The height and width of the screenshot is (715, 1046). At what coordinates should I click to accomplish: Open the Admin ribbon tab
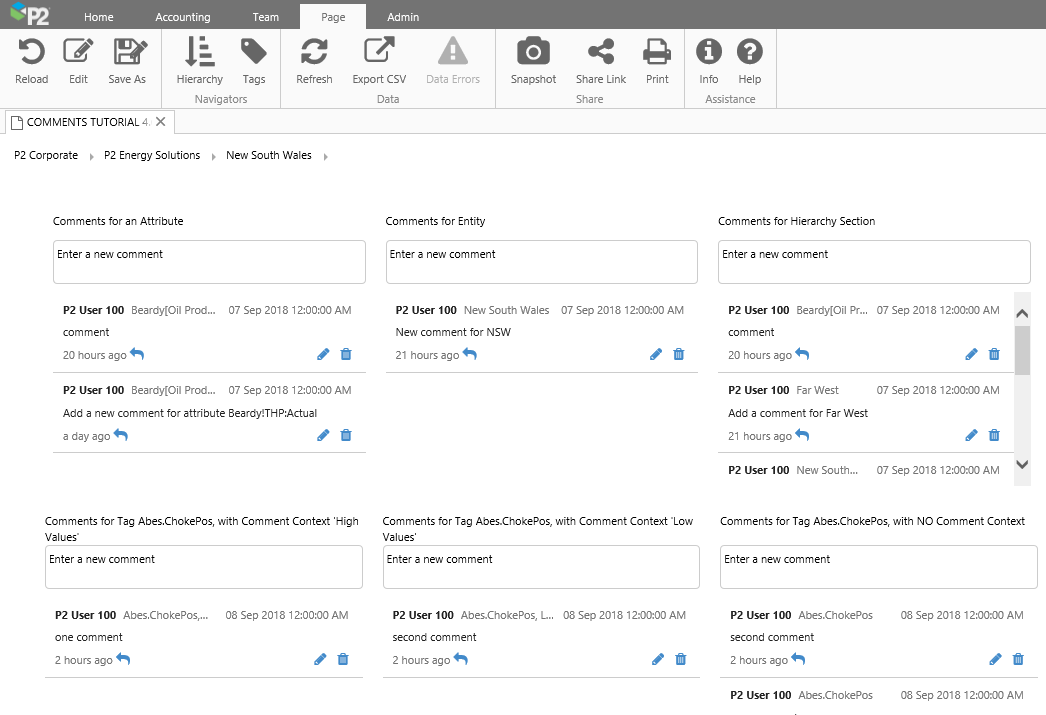point(403,17)
